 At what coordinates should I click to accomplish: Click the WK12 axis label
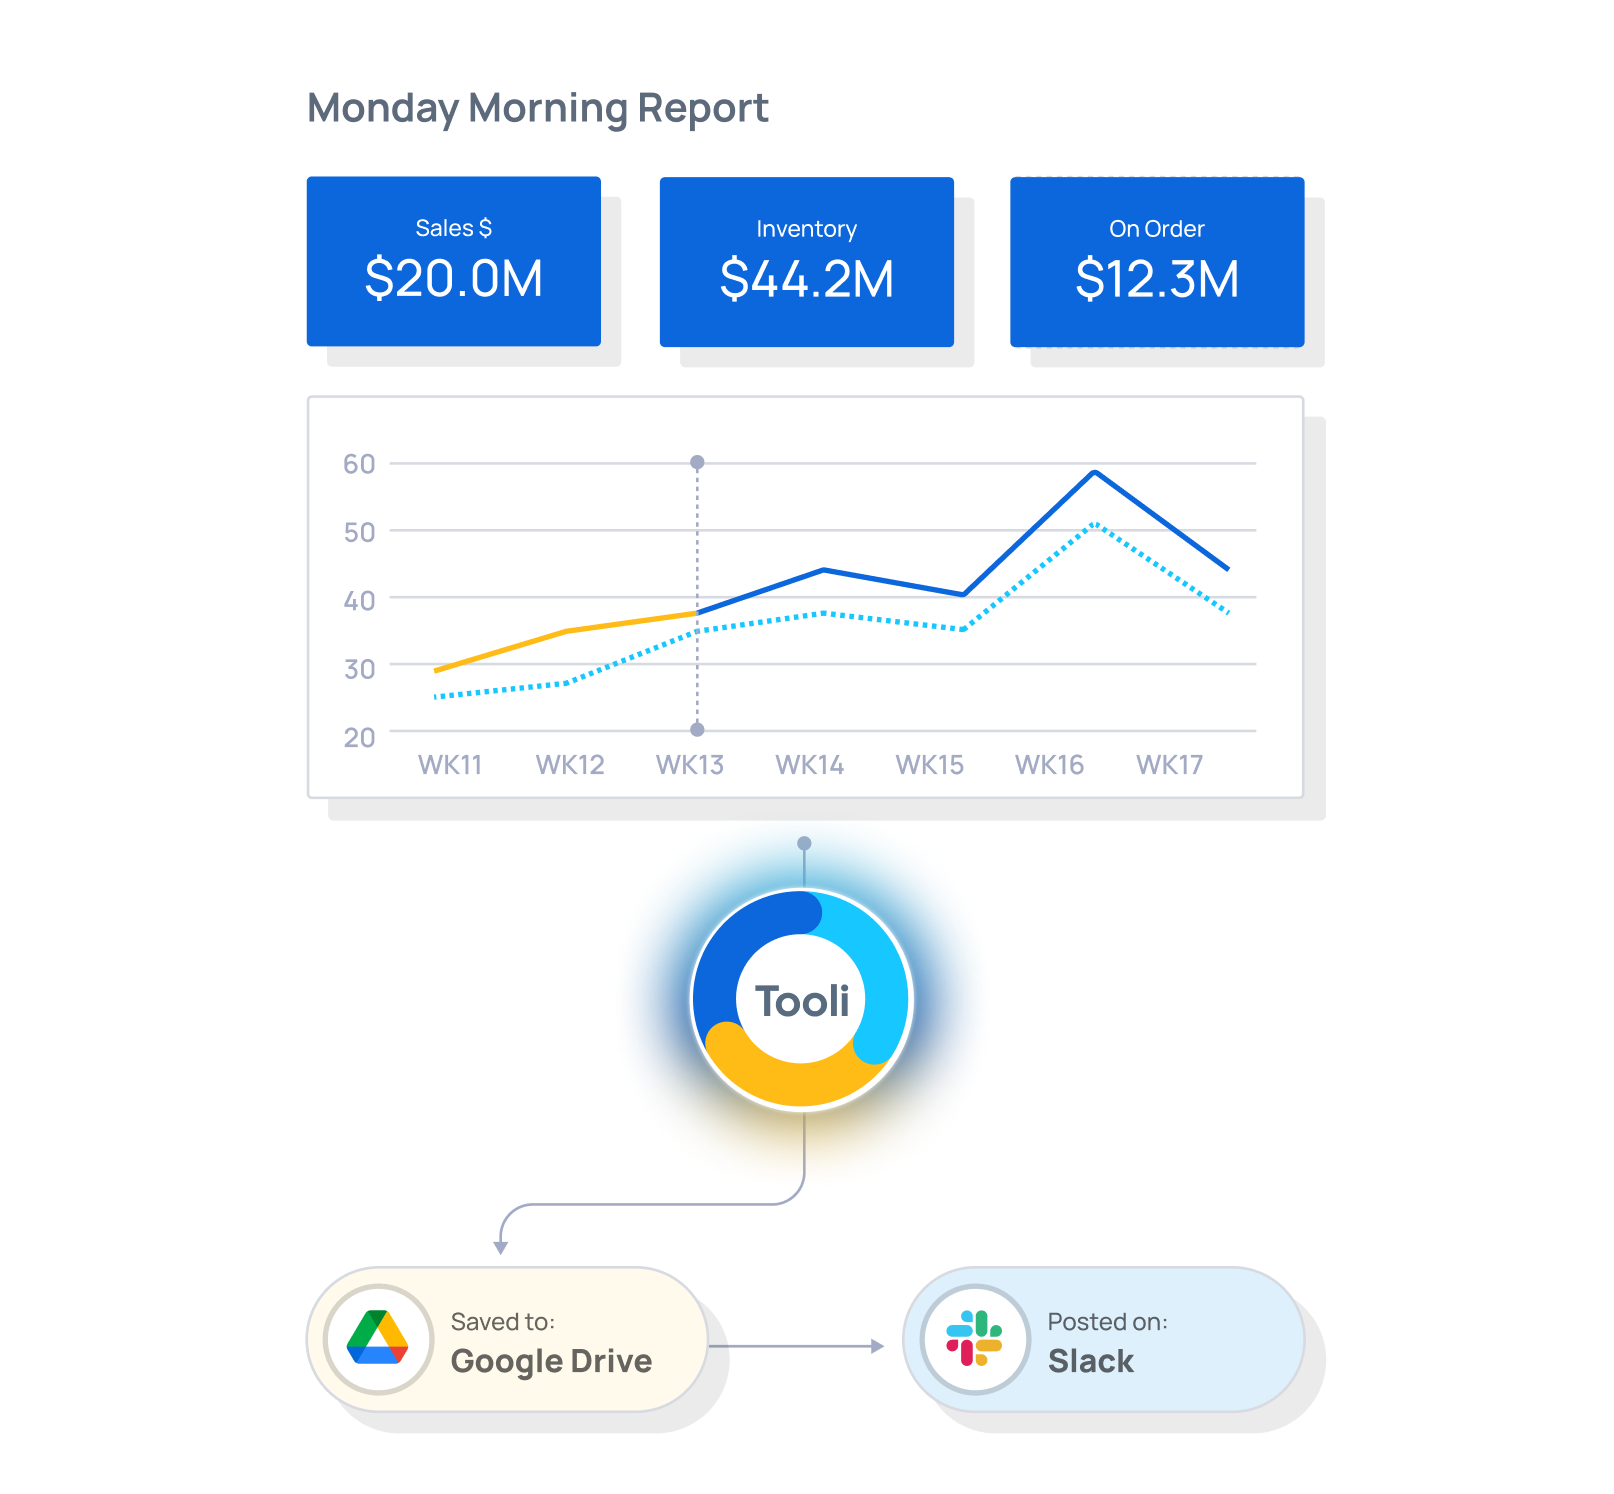[x=570, y=765]
